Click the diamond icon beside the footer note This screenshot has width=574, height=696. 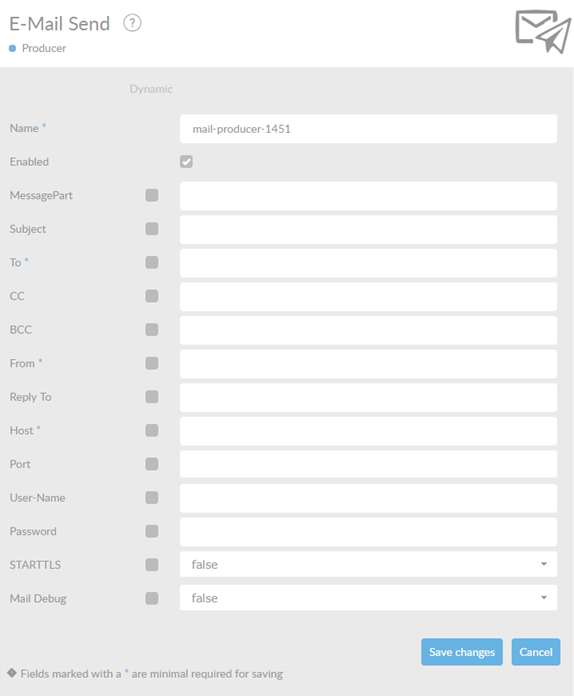(12, 673)
